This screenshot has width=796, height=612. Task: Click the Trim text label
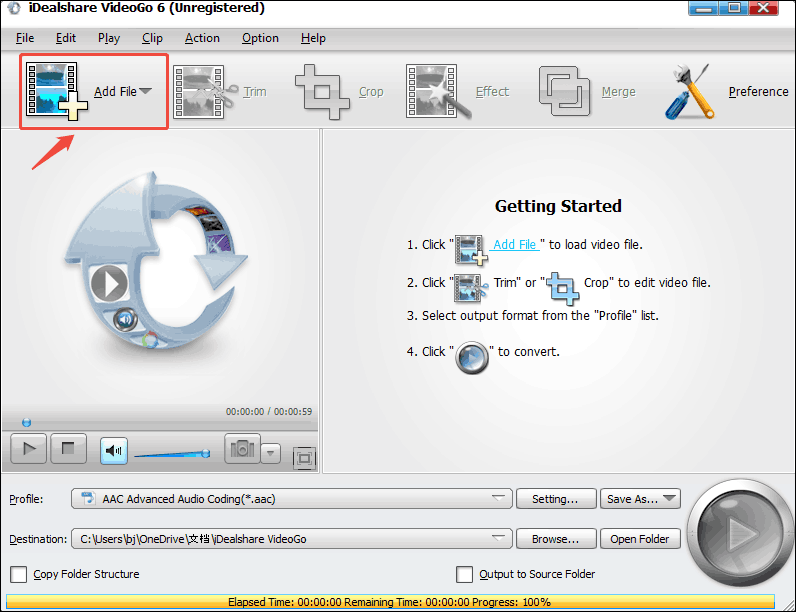(x=255, y=92)
